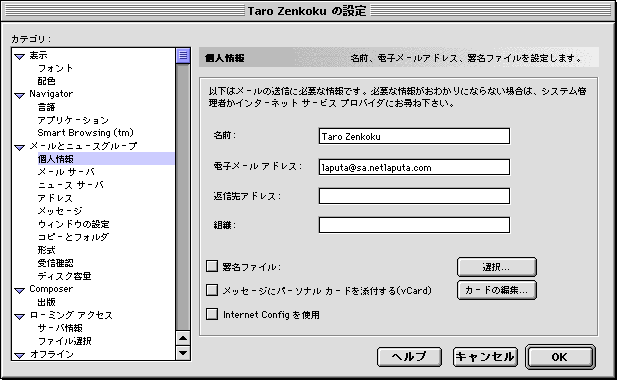This screenshot has width=617, height=380.
Task: Select アプリケーション under Navigator
Action: (73, 120)
